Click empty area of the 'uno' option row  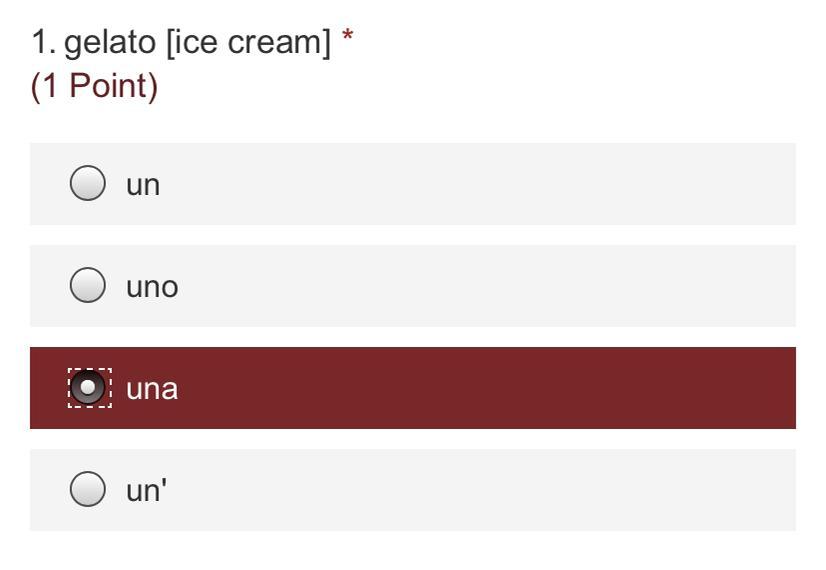coord(474,286)
